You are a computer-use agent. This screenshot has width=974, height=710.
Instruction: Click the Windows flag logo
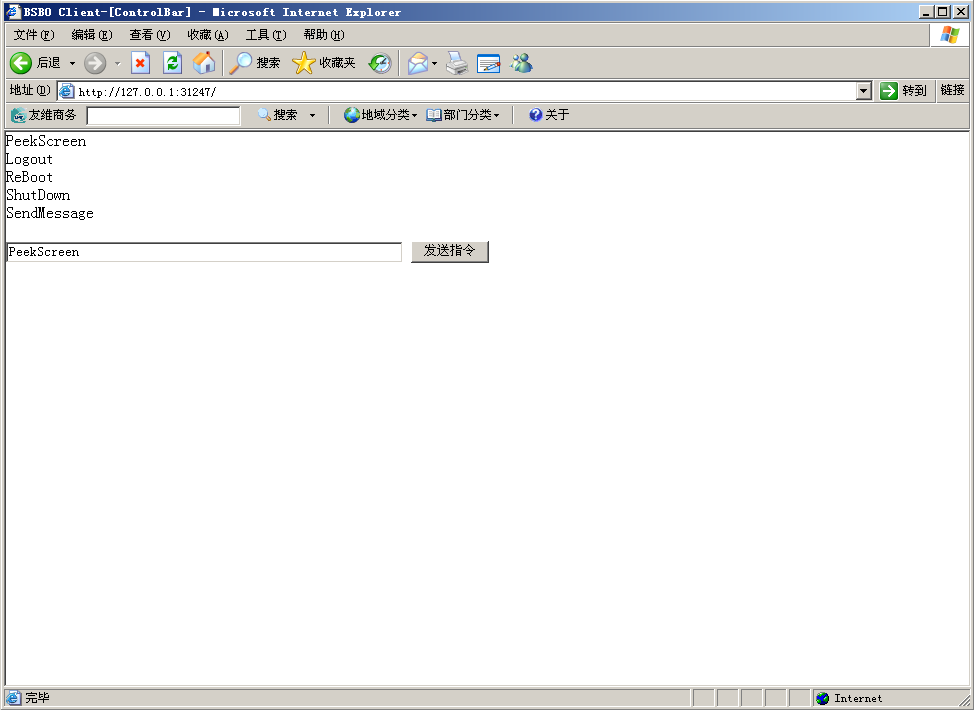point(950,35)
